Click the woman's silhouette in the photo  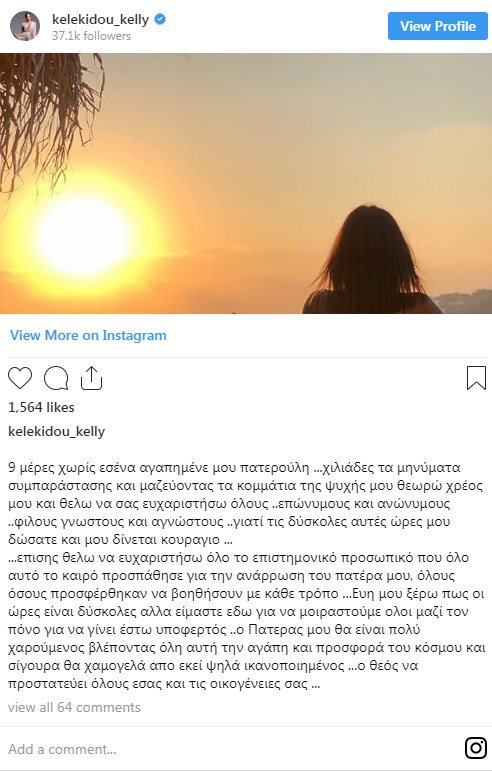pos(372,261)
